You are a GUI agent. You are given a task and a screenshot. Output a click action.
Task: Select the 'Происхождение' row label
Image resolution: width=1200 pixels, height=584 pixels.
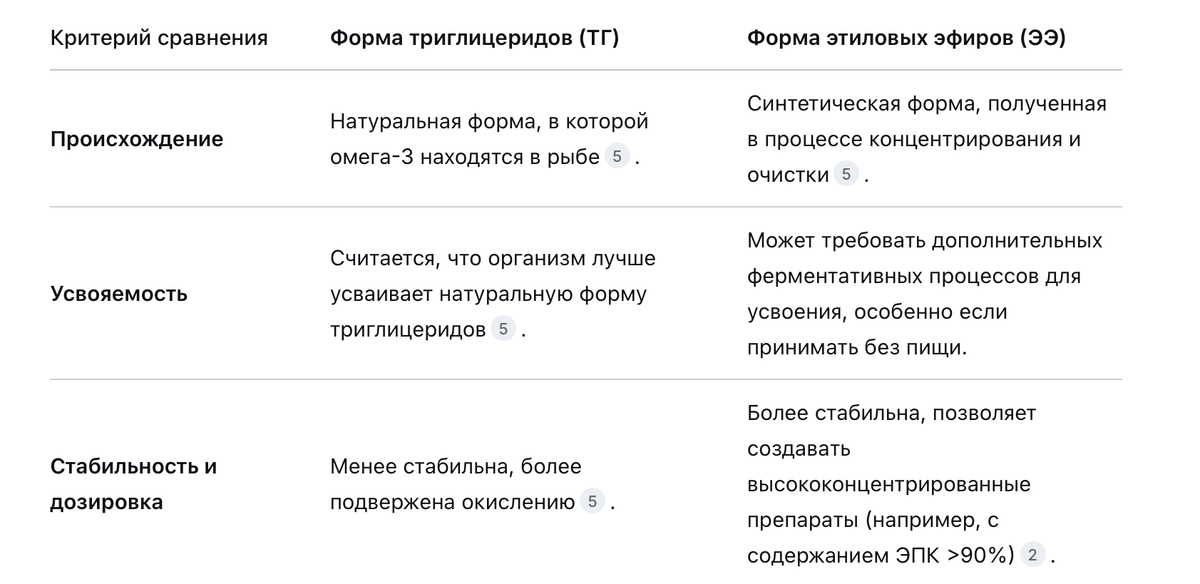(137, 139)
